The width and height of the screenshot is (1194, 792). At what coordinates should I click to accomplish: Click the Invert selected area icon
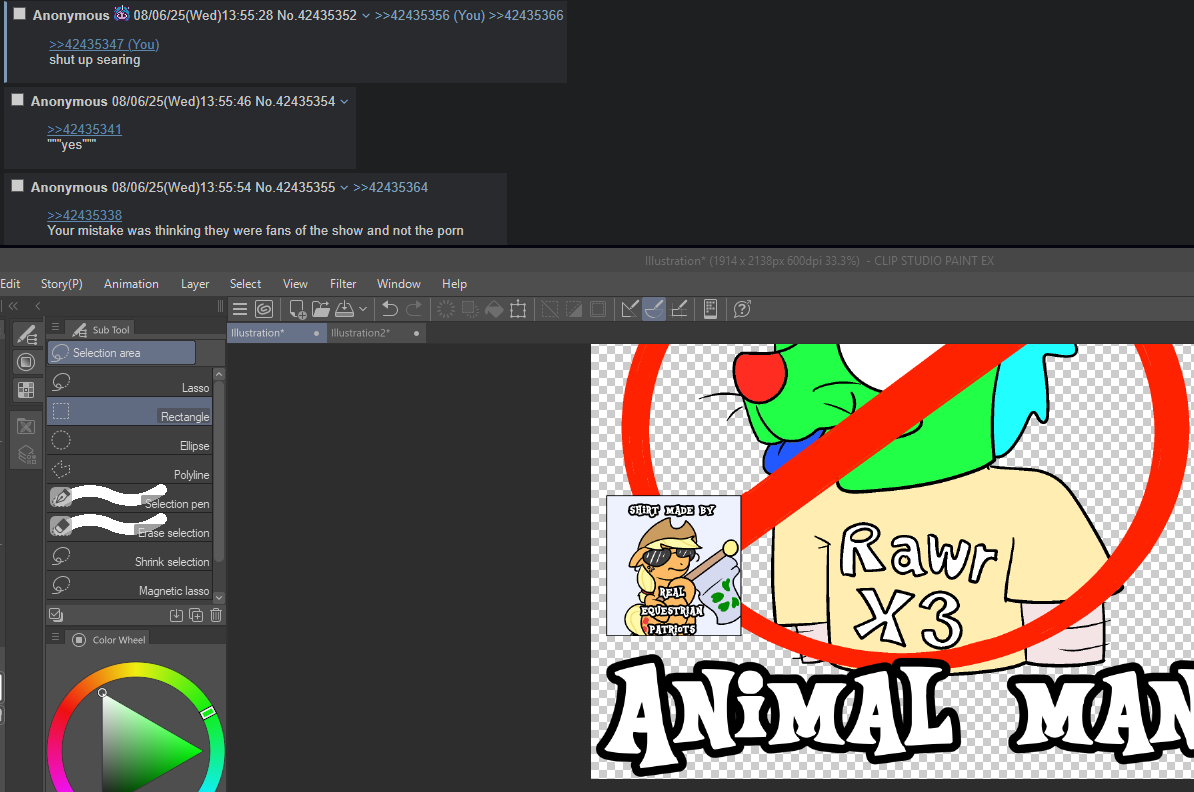click(x=574, y=309)
